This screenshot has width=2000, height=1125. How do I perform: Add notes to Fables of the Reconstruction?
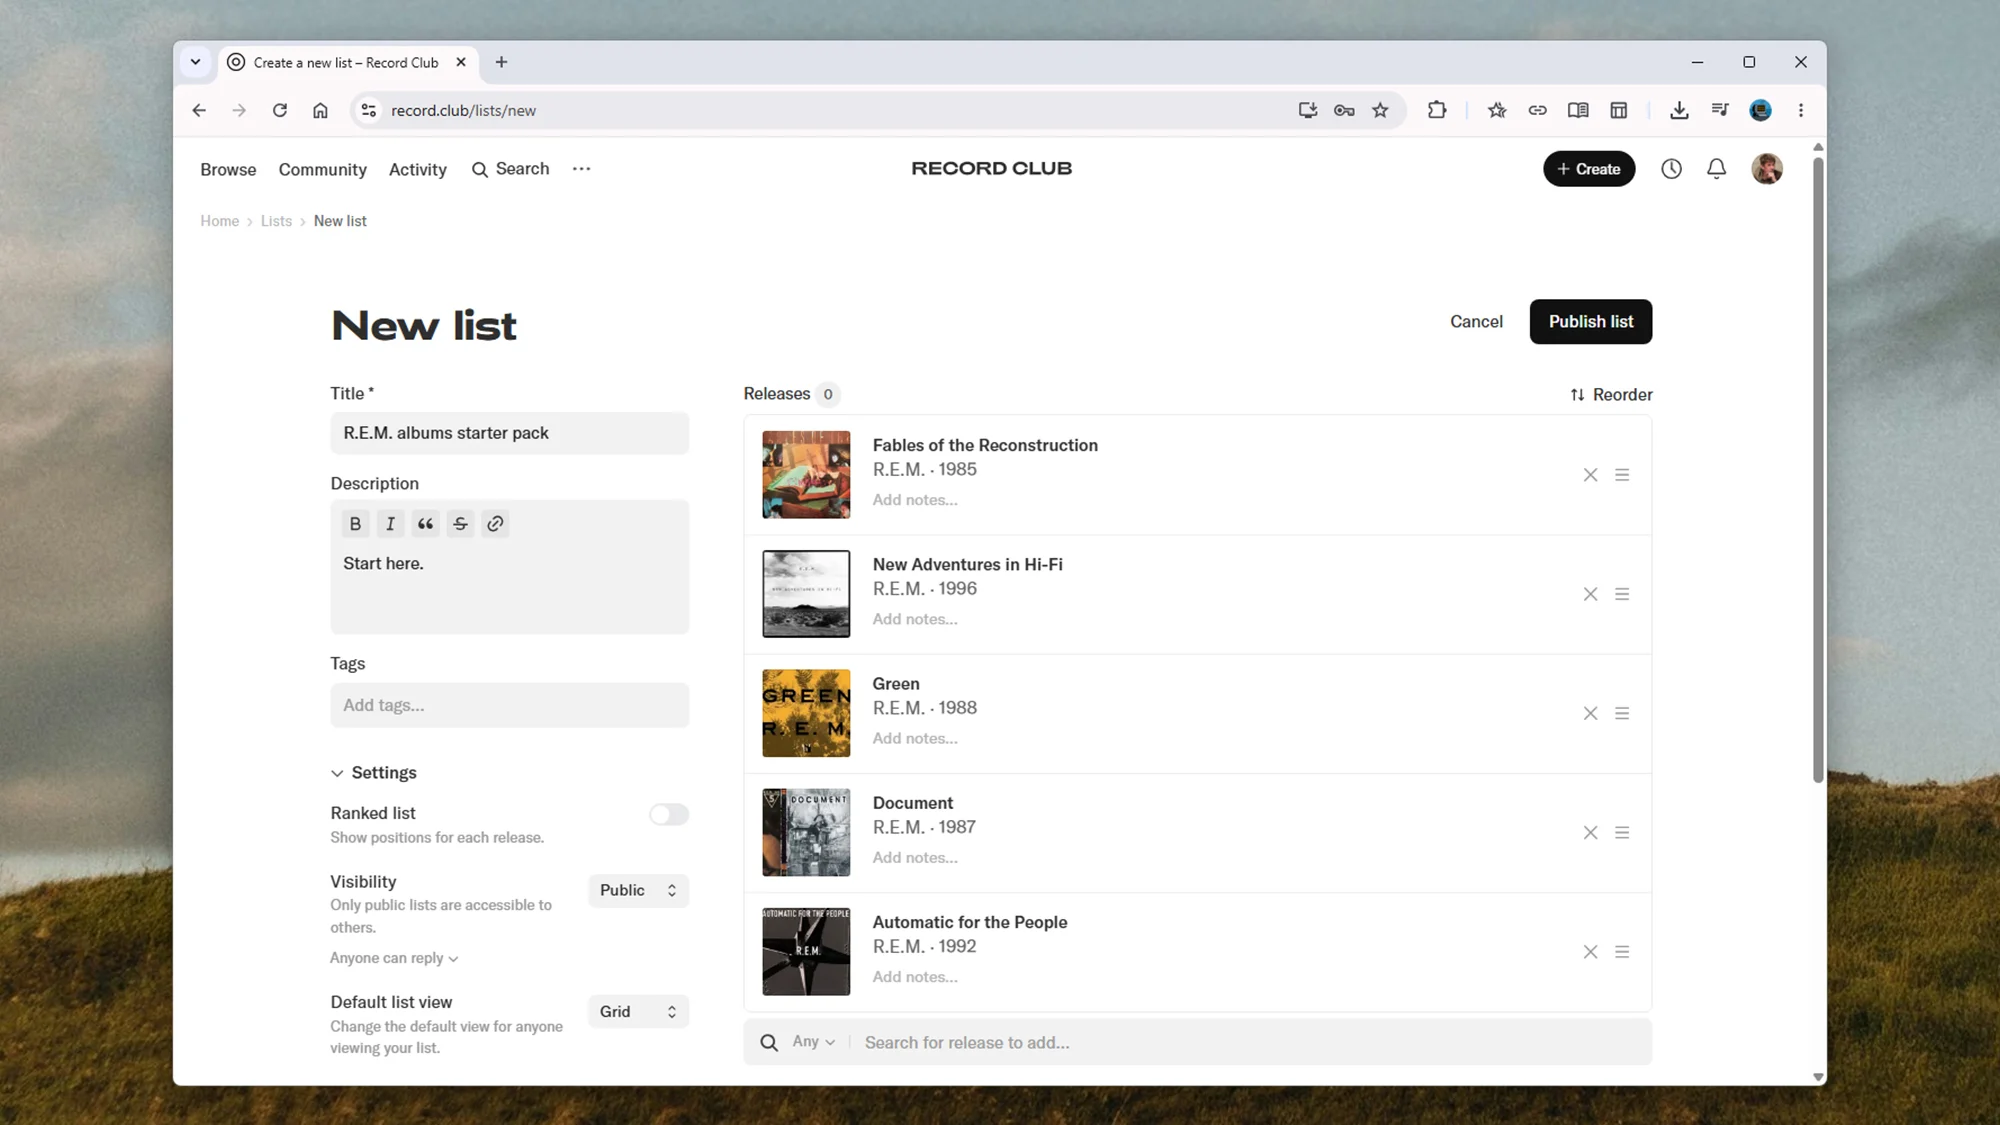click(914, 500)
